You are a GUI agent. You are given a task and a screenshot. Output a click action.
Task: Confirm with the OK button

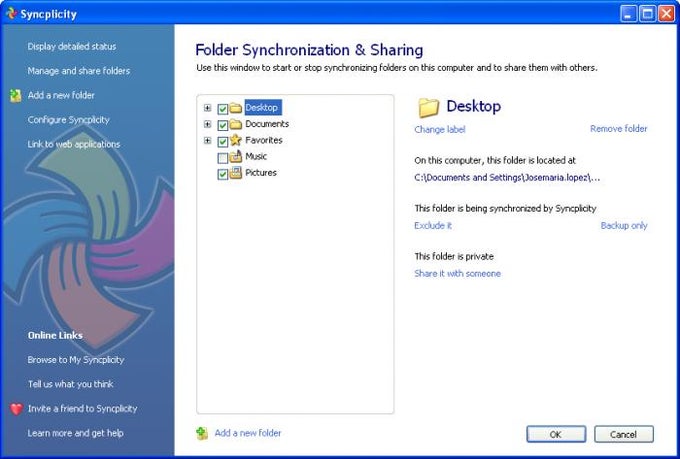tap(556, 434)
